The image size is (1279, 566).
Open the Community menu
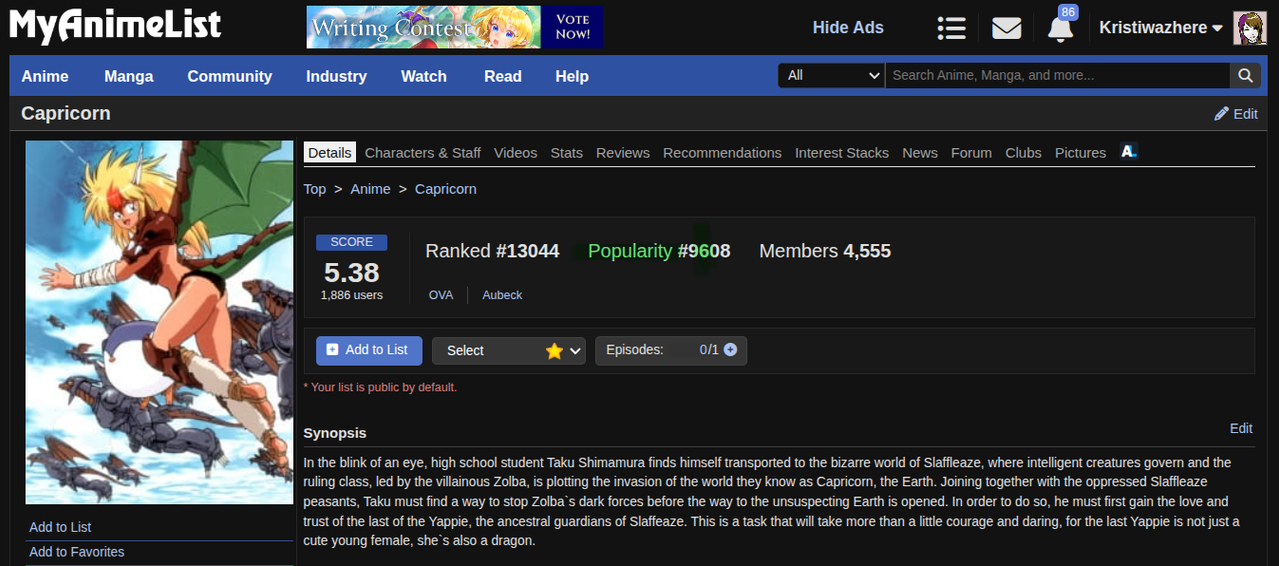230,76
